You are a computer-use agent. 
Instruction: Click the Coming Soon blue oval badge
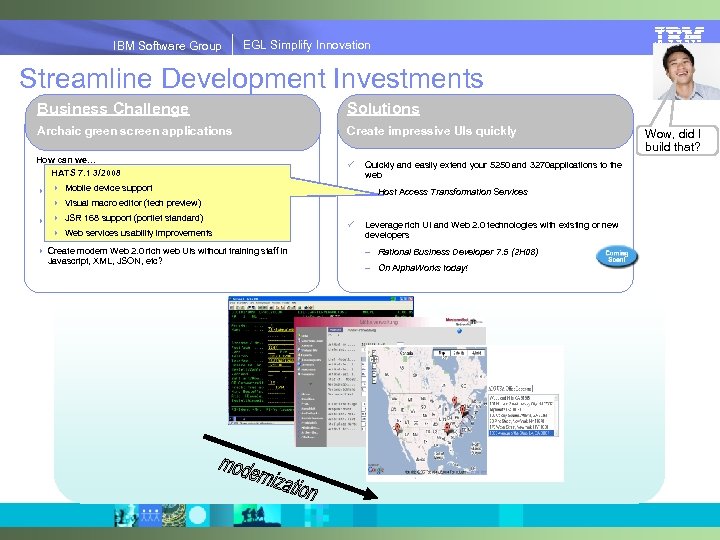coord(617,256)
